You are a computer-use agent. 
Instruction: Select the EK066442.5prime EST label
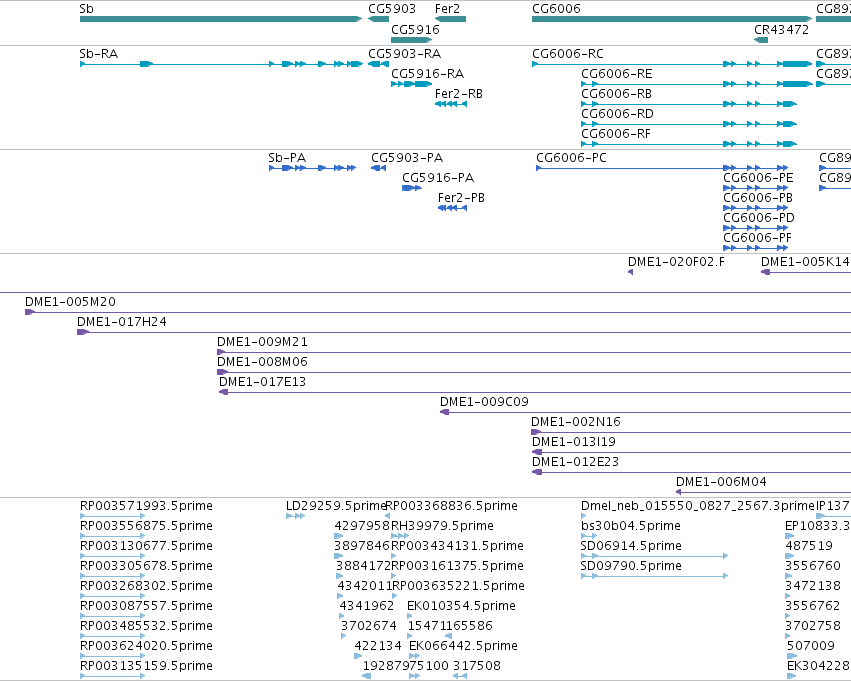pyautogui.click(x=463, y=646)
